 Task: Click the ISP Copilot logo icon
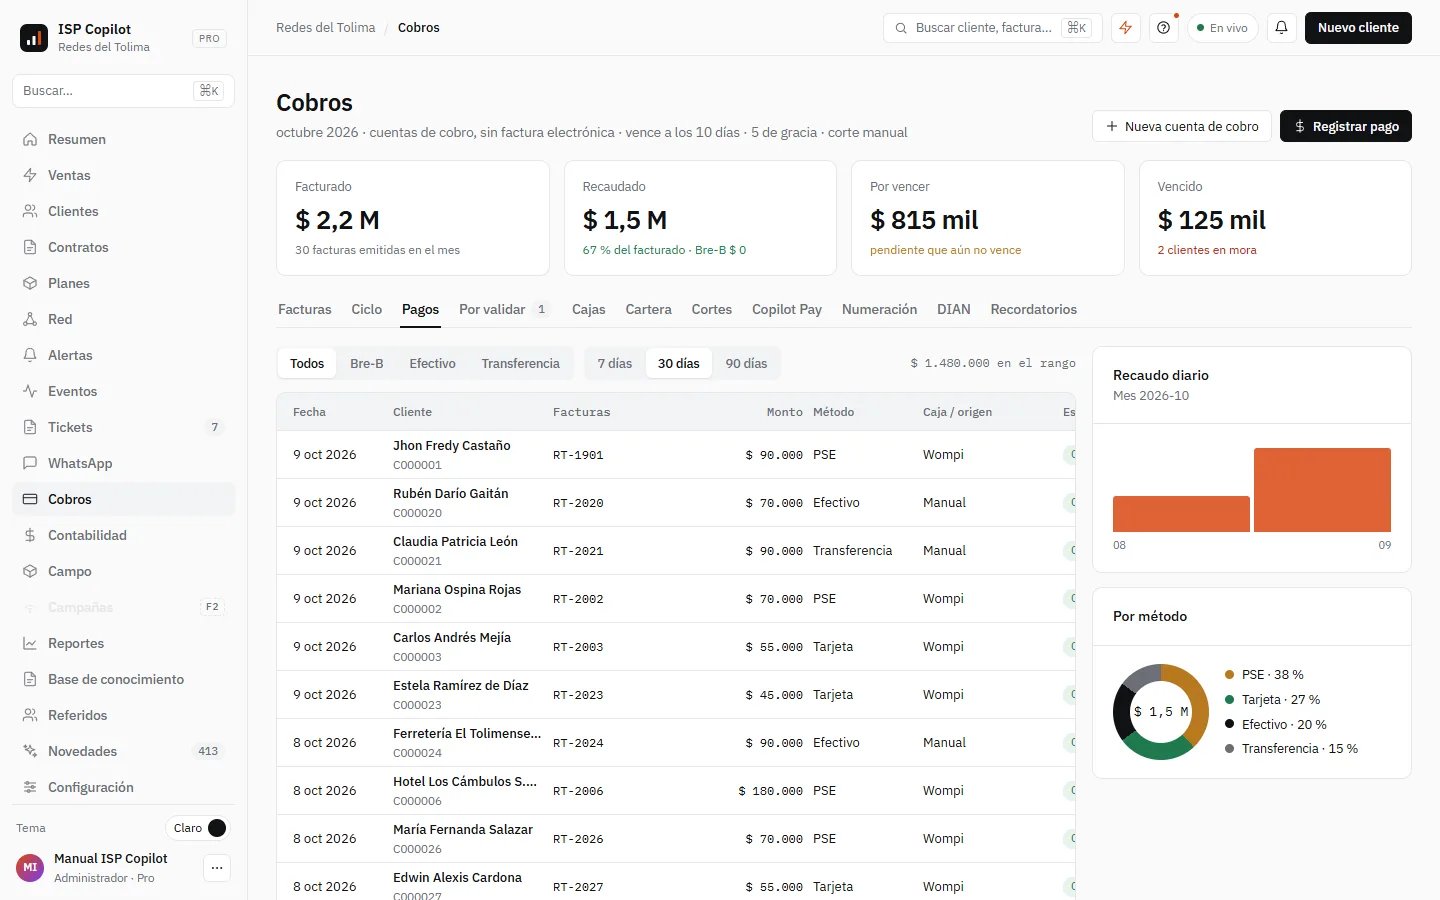34,38
